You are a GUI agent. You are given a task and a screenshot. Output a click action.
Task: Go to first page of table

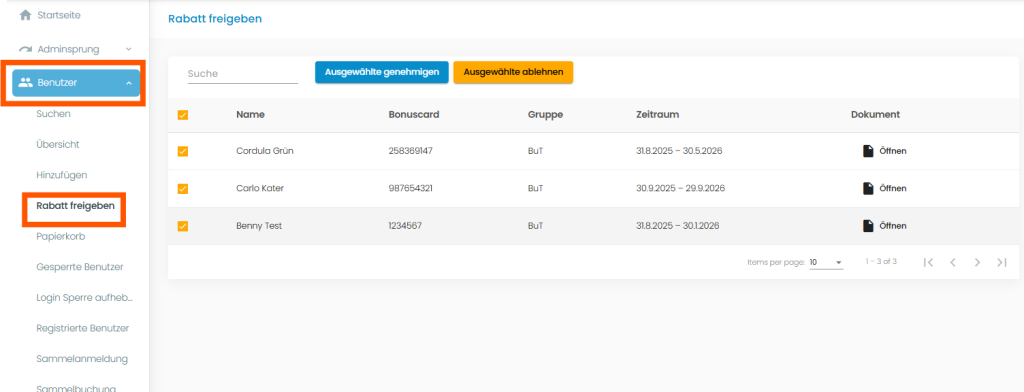tap(928, 262)
